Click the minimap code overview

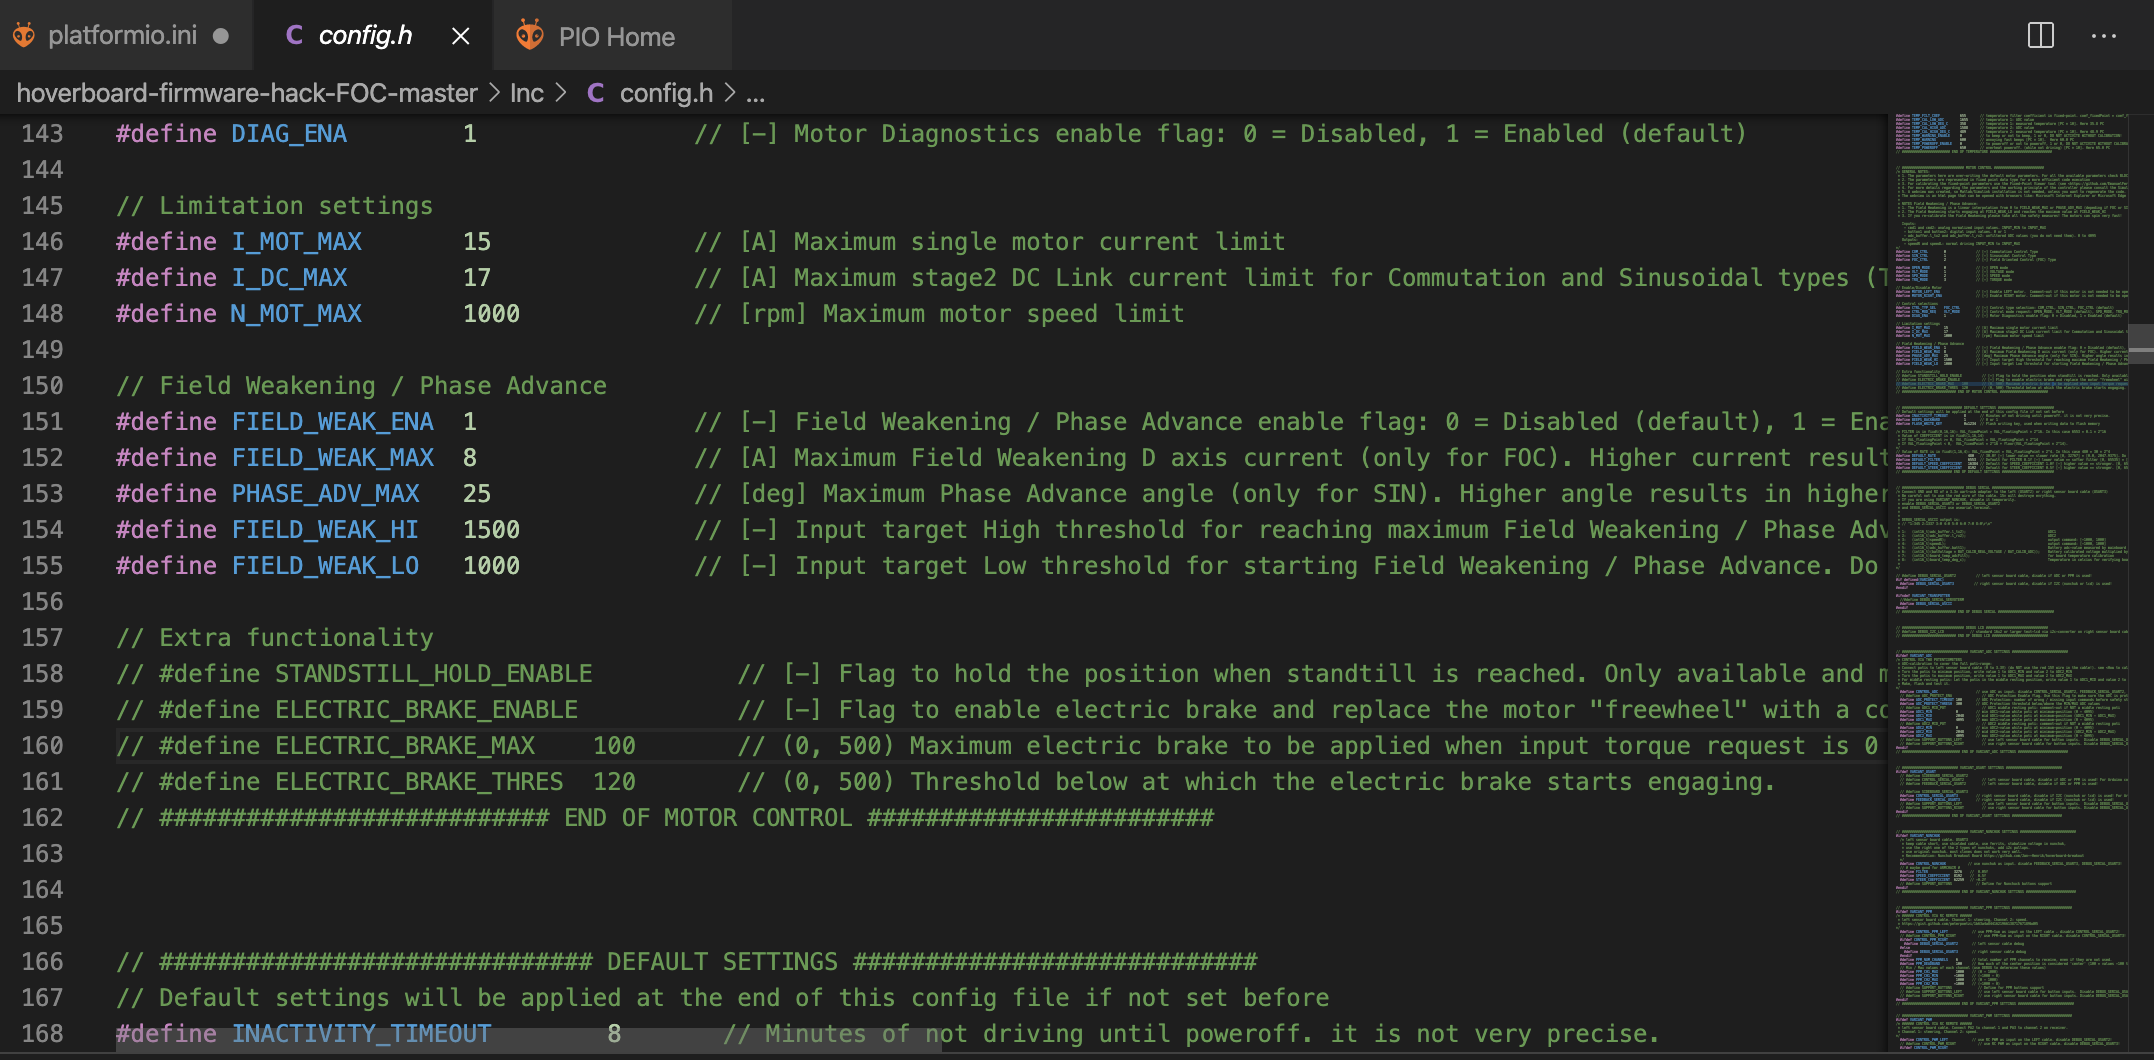[2008, 586]
